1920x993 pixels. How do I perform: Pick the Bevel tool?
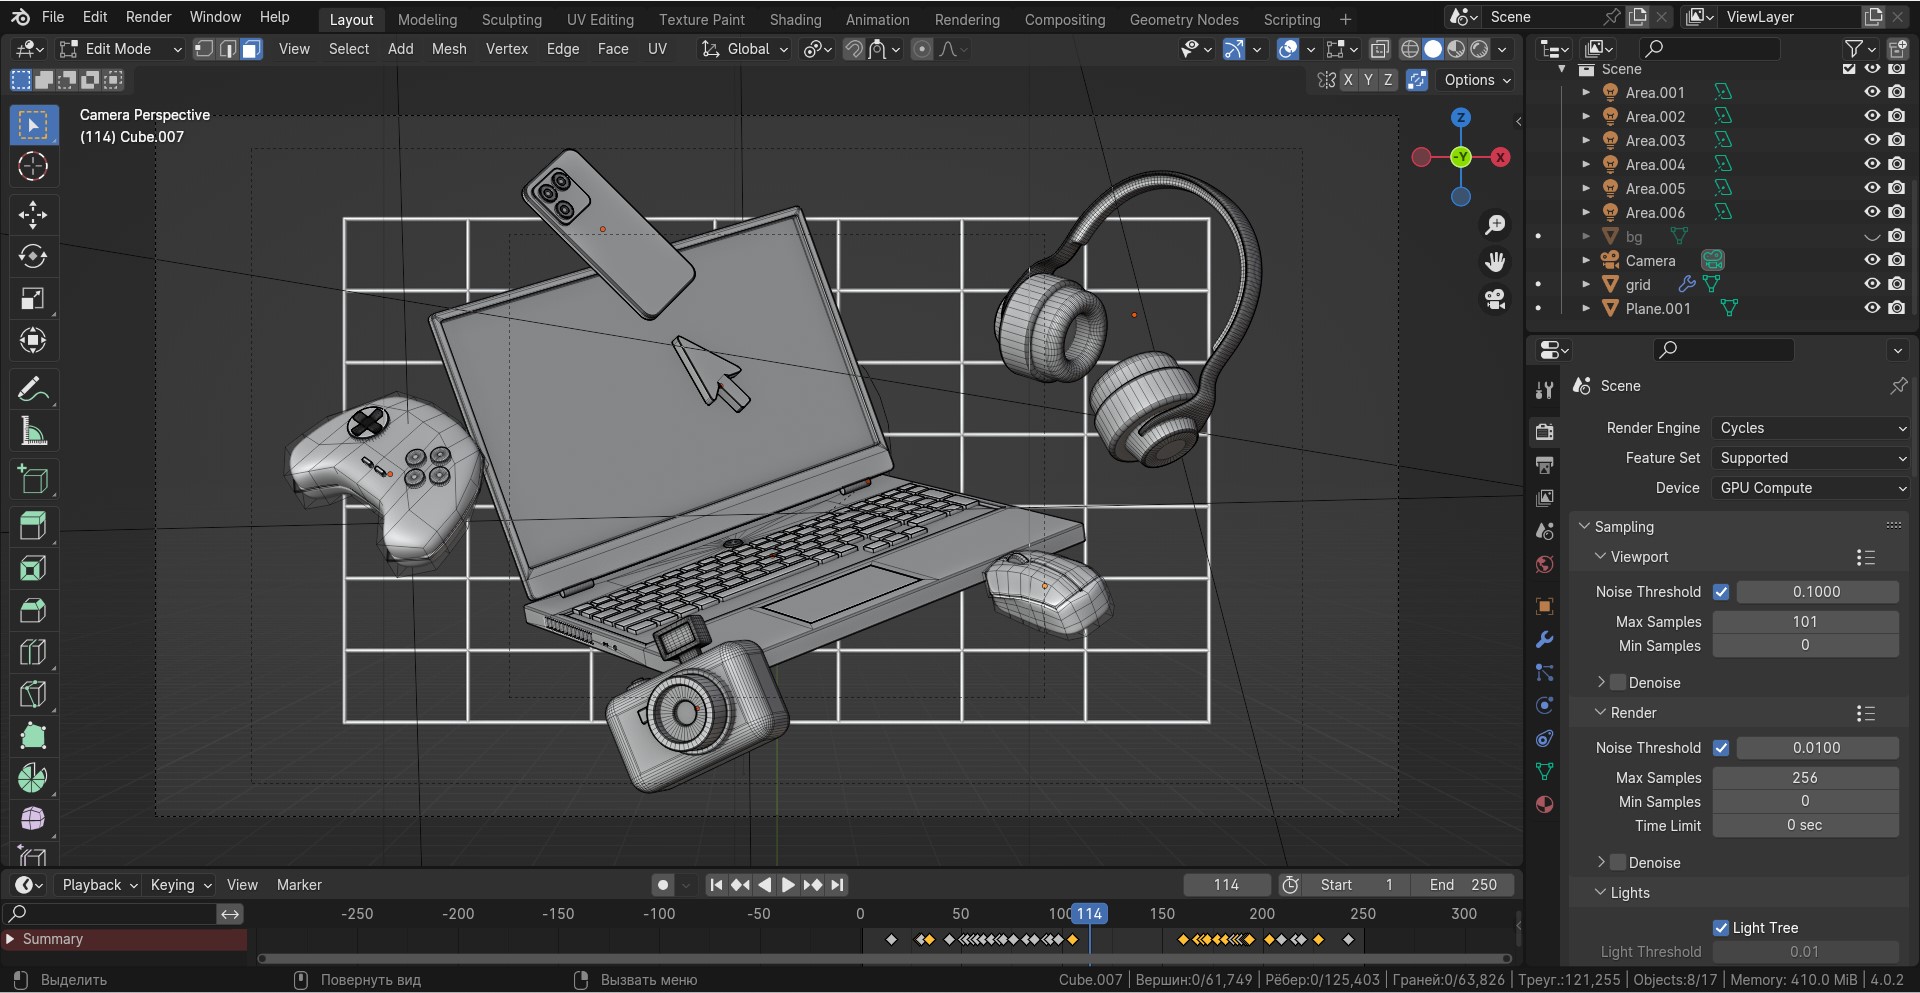(33, 610)
